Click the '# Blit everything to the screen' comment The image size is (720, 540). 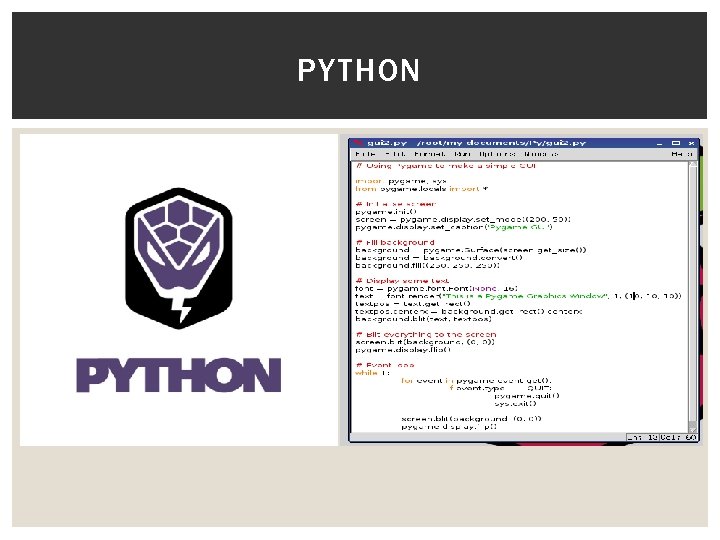426,334
